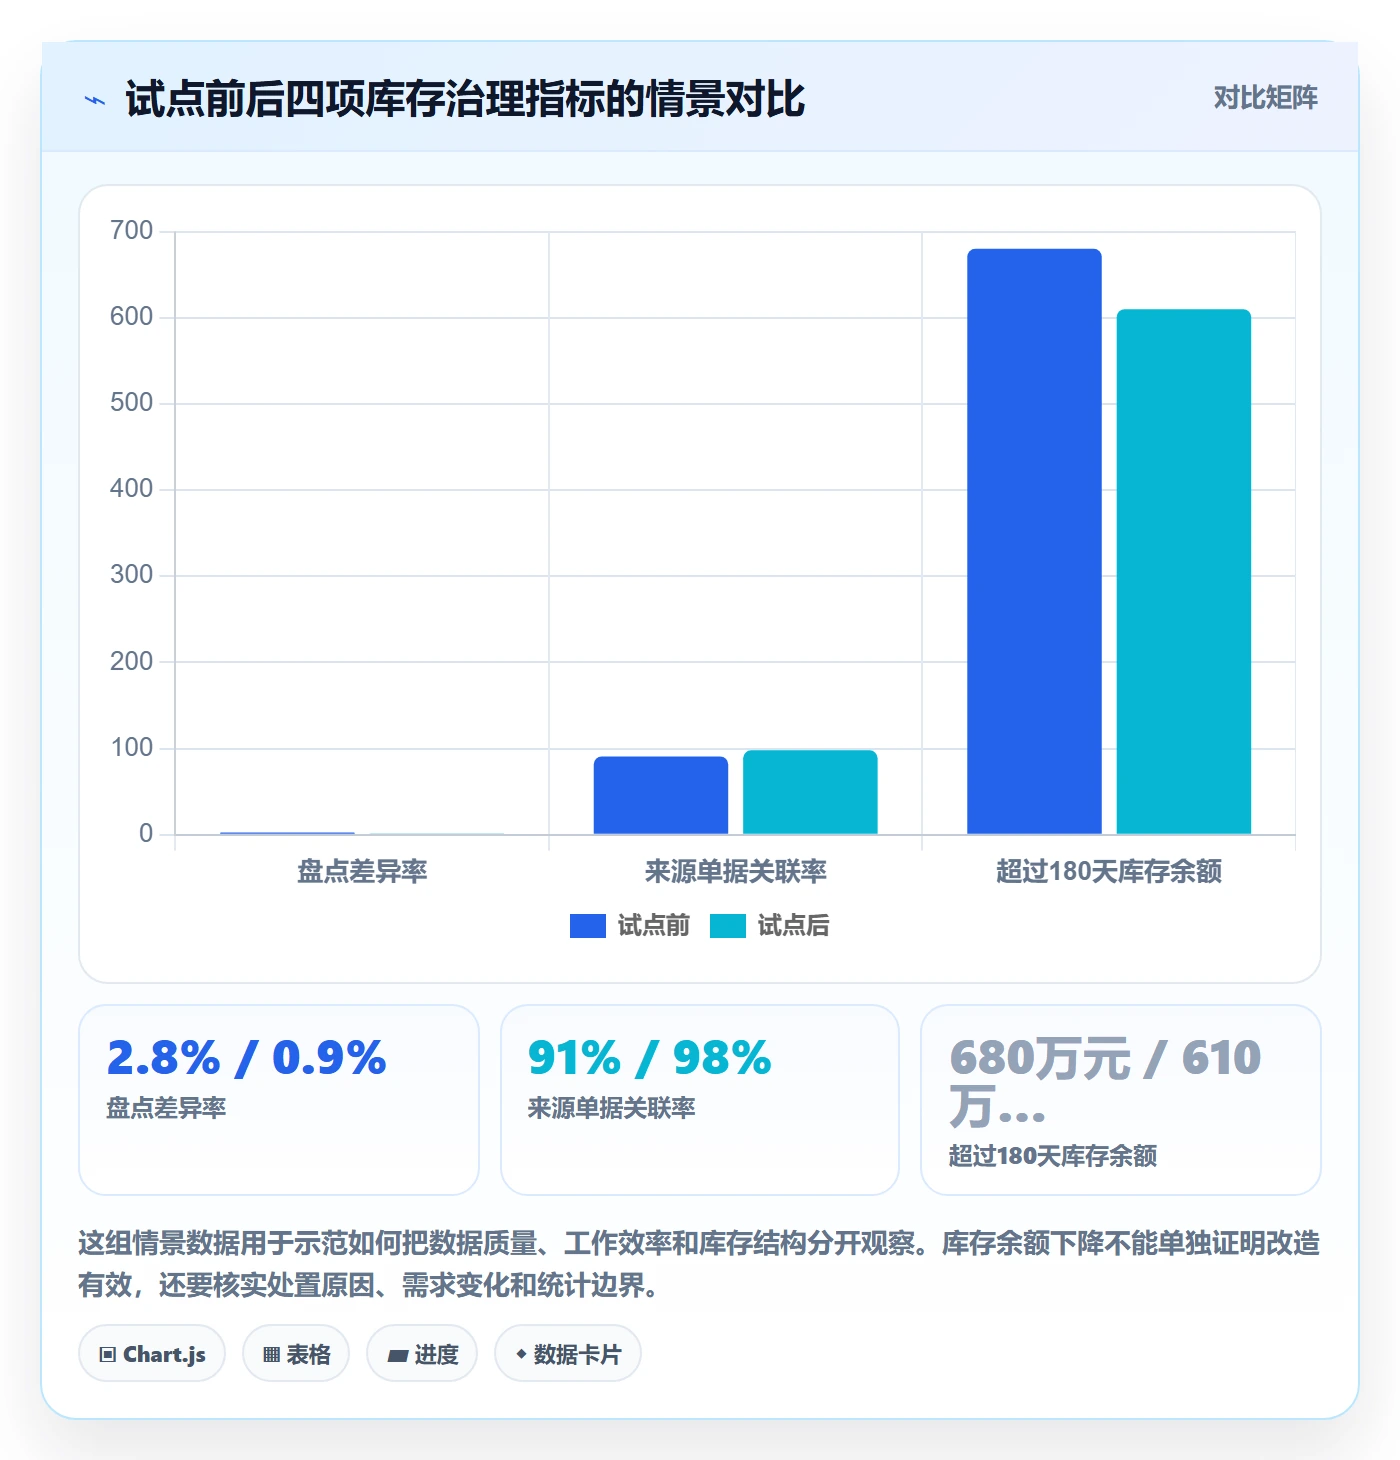Click the 数据卡片 tag chip
The height and width of the screenshot is (1460, 1400).
pyautogui.click(x=568, y=1354)
